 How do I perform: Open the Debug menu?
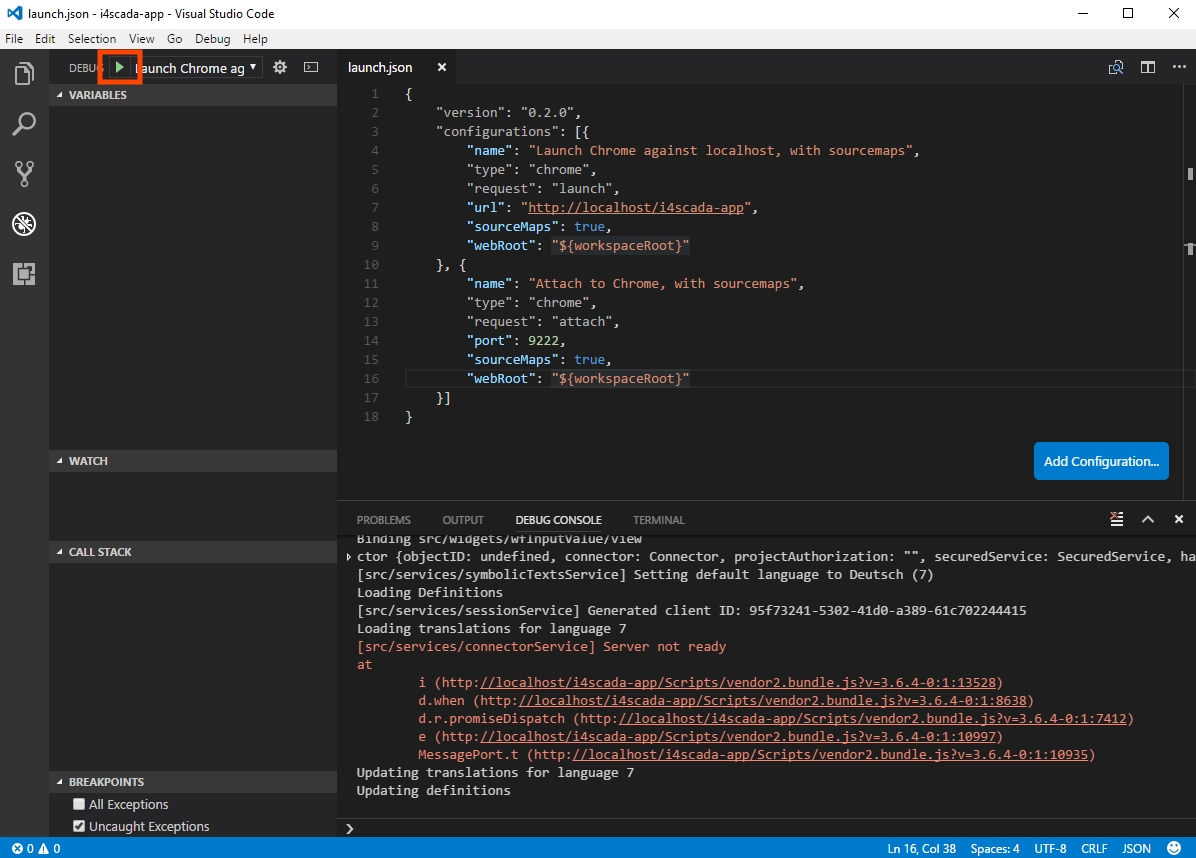[212, 39]
